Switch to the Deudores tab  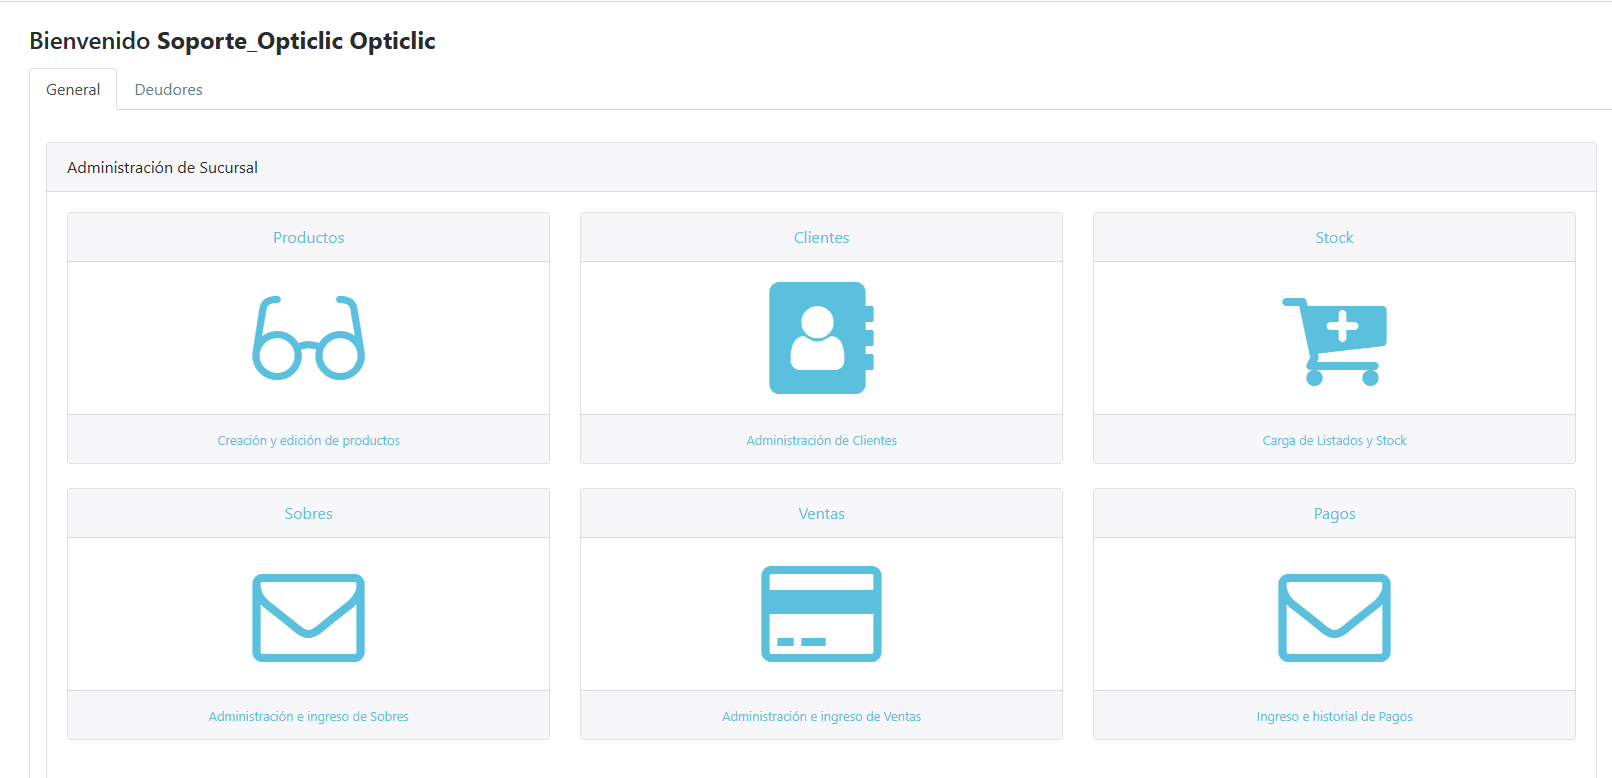(x=168, y=90)
